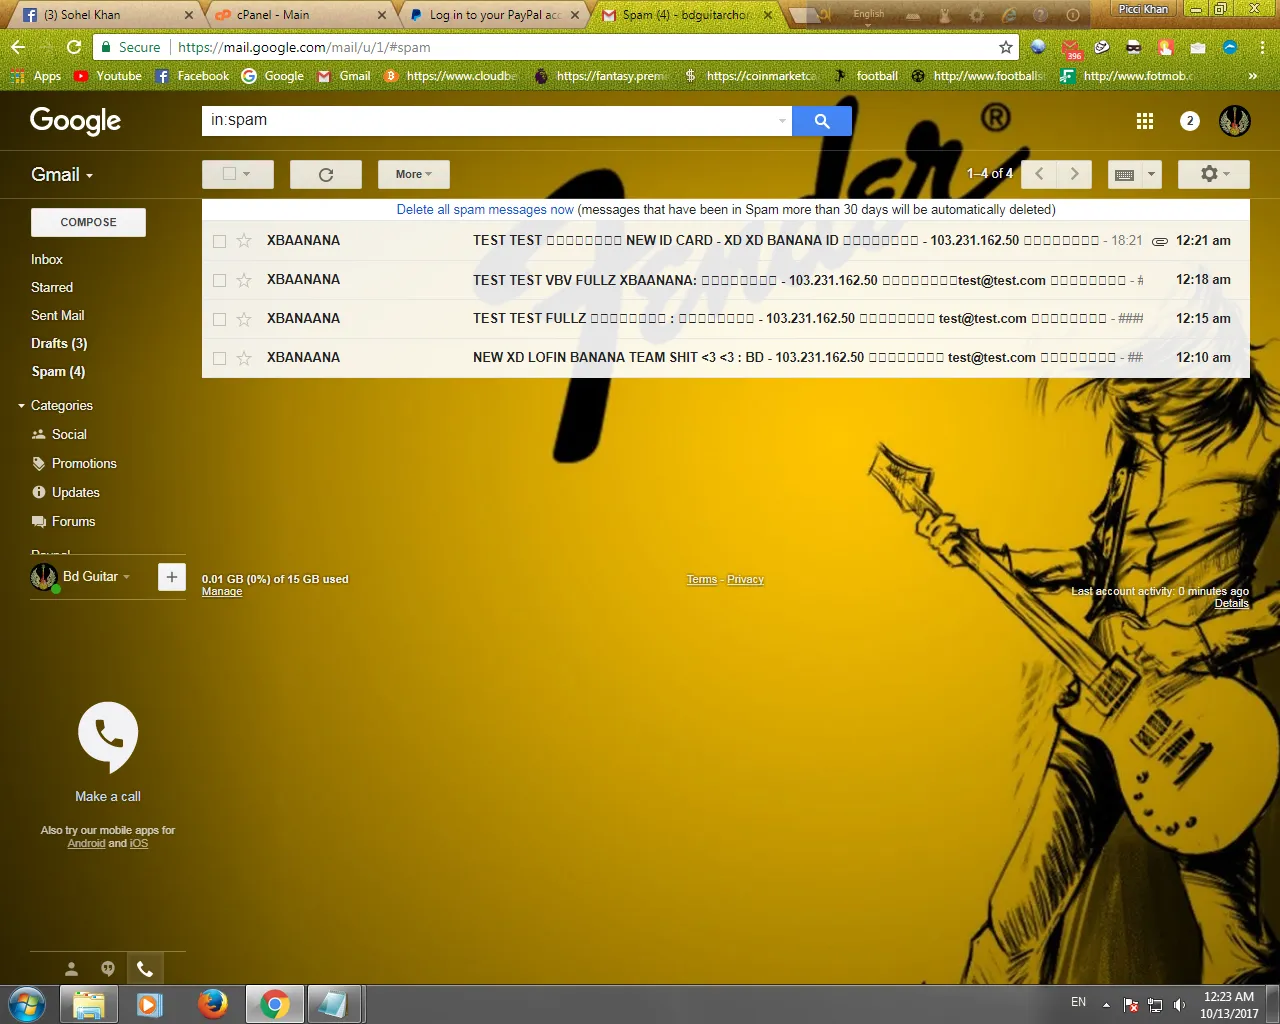Select the 12:21 am message checkbox
Image resolution: width=1280 pixels, height=1024 pixels.
219,241
